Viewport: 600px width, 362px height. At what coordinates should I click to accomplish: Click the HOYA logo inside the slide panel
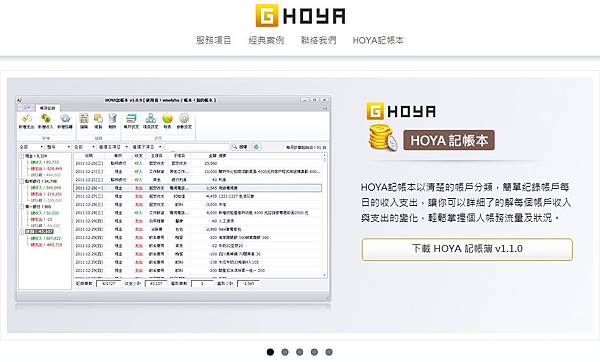point(401,111)
